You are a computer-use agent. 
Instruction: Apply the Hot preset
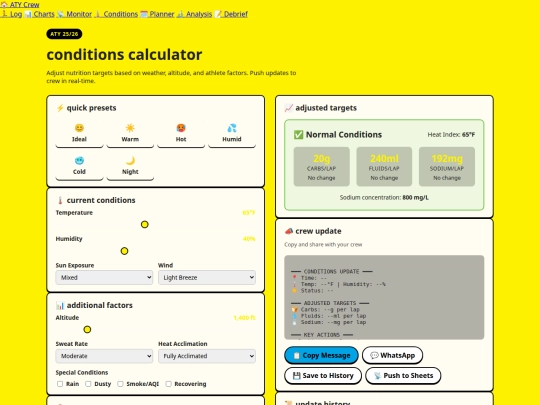(x=181, y=134)
